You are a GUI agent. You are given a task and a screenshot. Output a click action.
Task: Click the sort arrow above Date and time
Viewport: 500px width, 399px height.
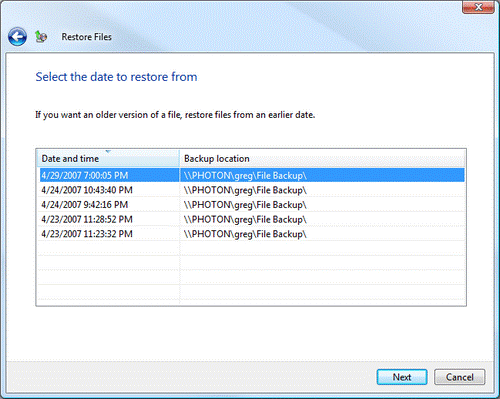(x=108, y=152)
